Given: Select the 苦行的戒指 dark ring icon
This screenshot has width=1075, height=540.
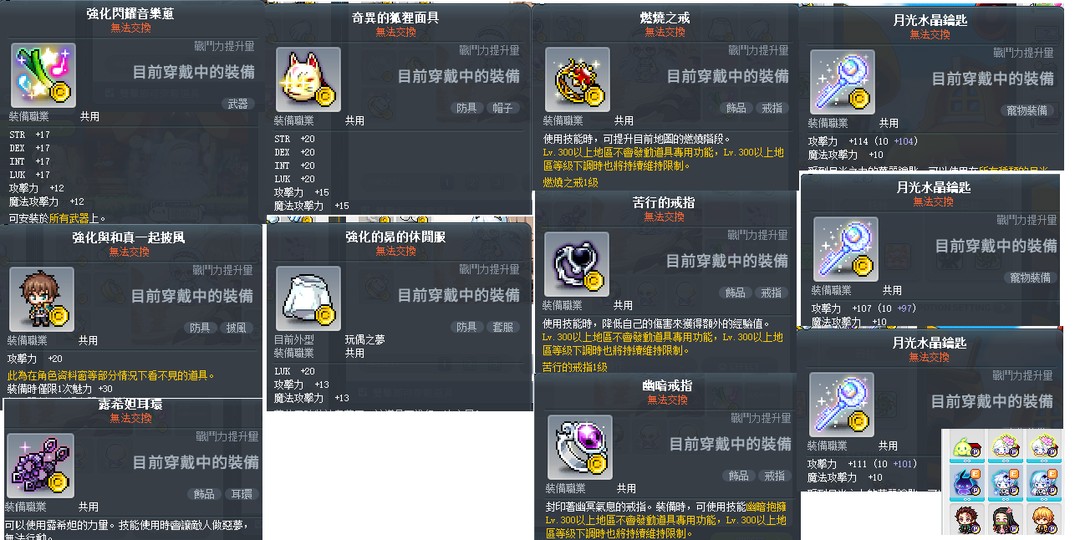Looking at the screenshot, I should pos(576,264).
